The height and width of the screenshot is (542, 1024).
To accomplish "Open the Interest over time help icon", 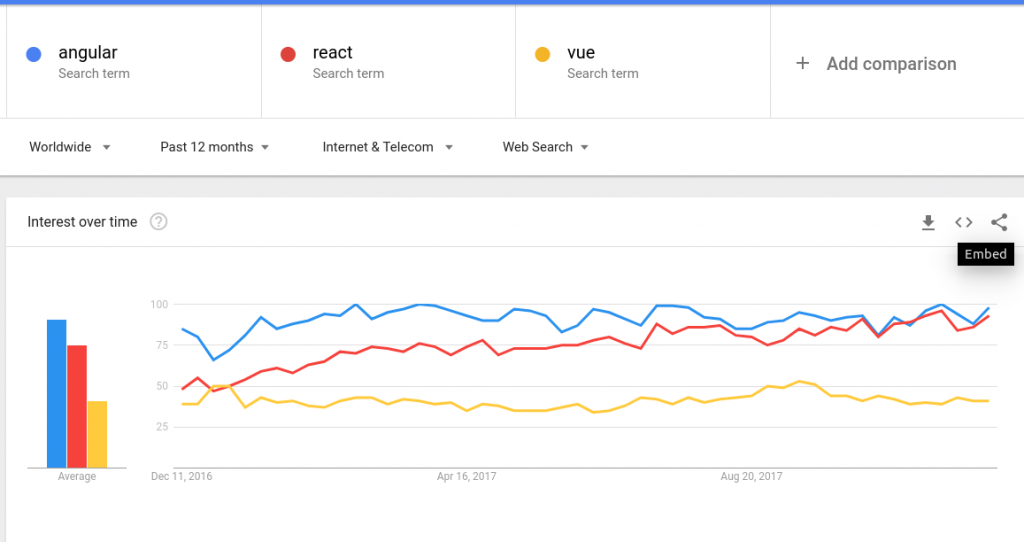I will pos(158,222).
